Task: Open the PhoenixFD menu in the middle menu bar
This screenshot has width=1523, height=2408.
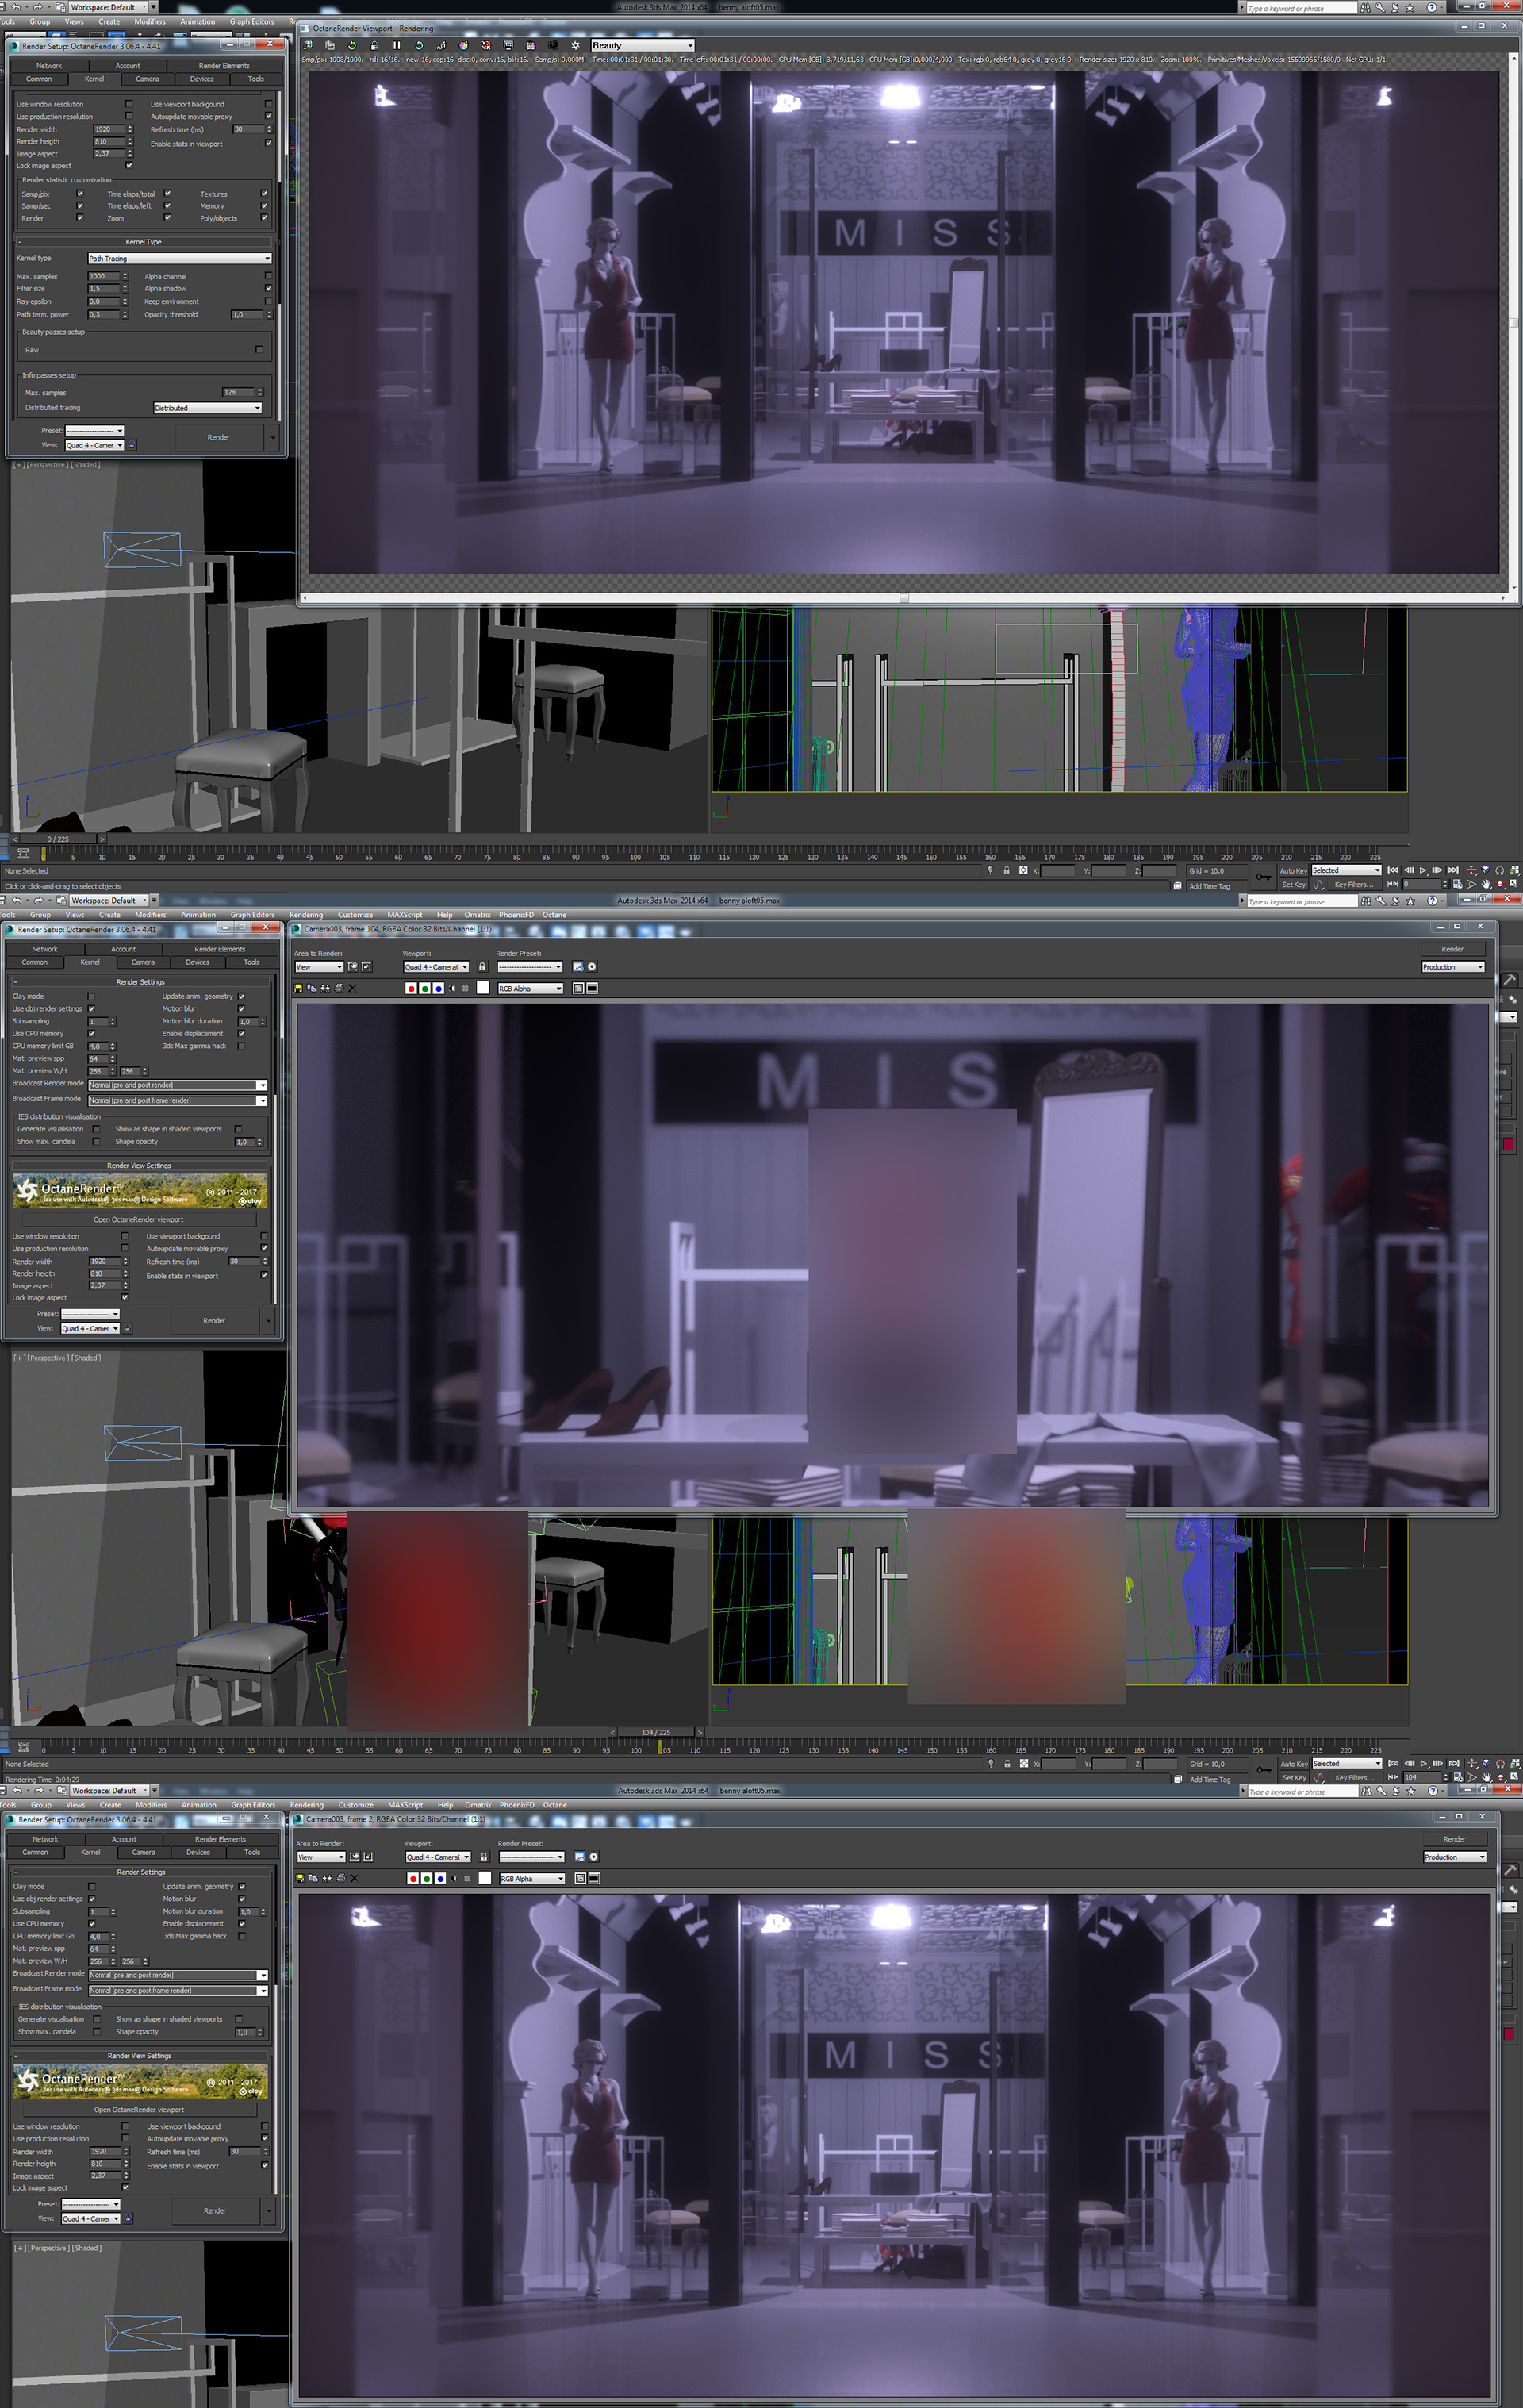Action: pyautogui.click(x=516, y=915)
